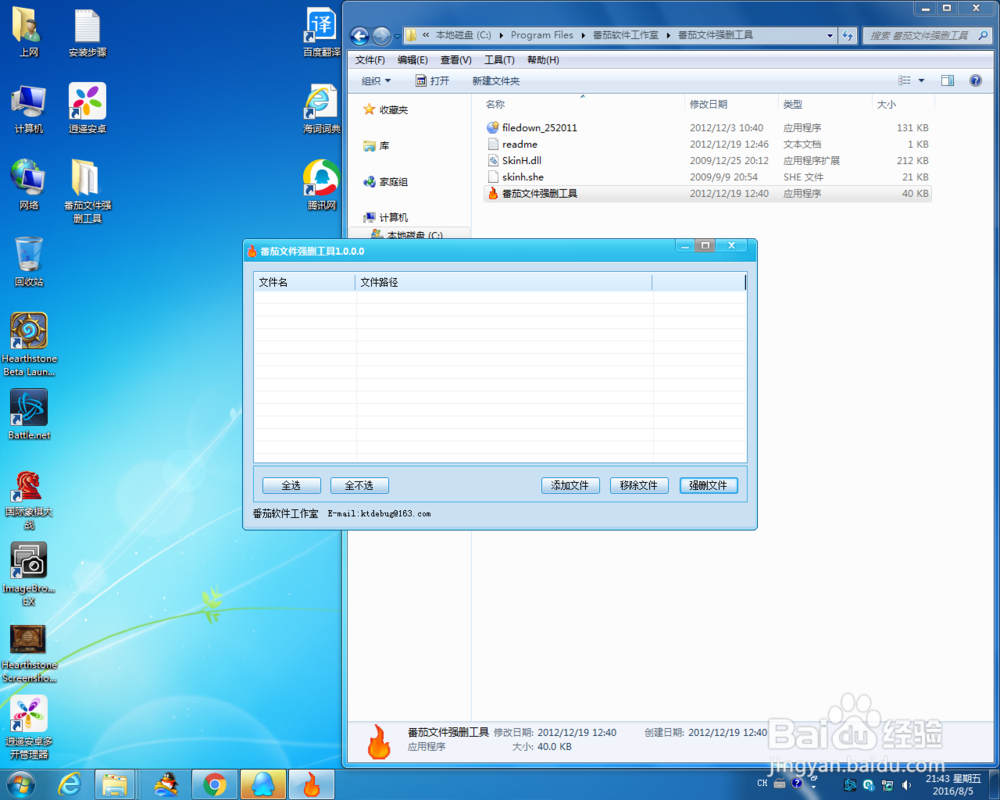Open the QQ penguin taskbar icon

tap(166, 785)
